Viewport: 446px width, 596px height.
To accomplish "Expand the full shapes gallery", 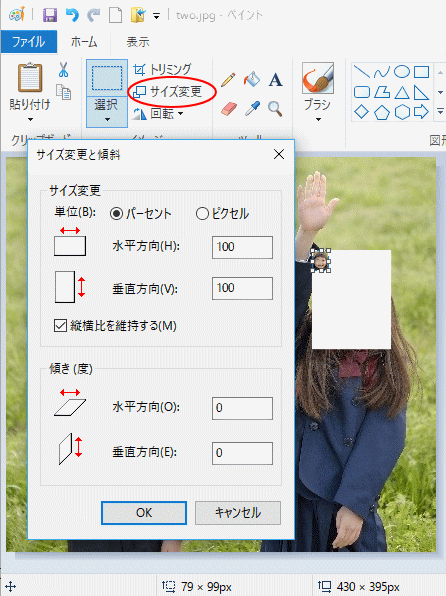I will 440,112.
